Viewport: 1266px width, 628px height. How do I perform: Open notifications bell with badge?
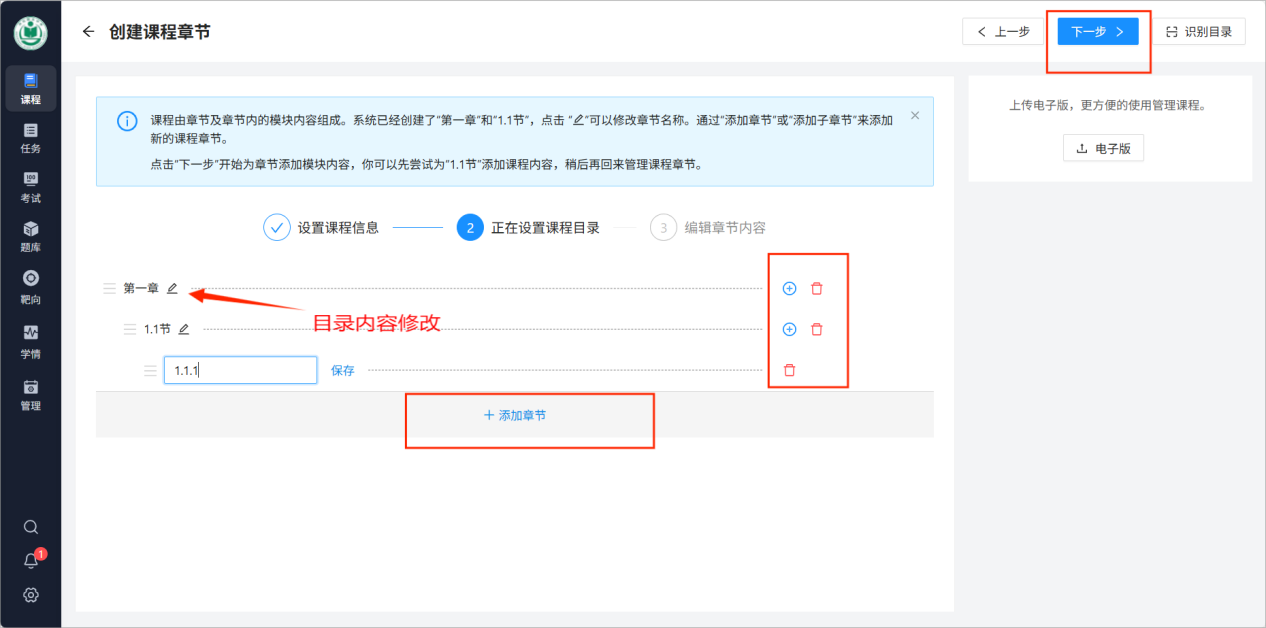31,560
